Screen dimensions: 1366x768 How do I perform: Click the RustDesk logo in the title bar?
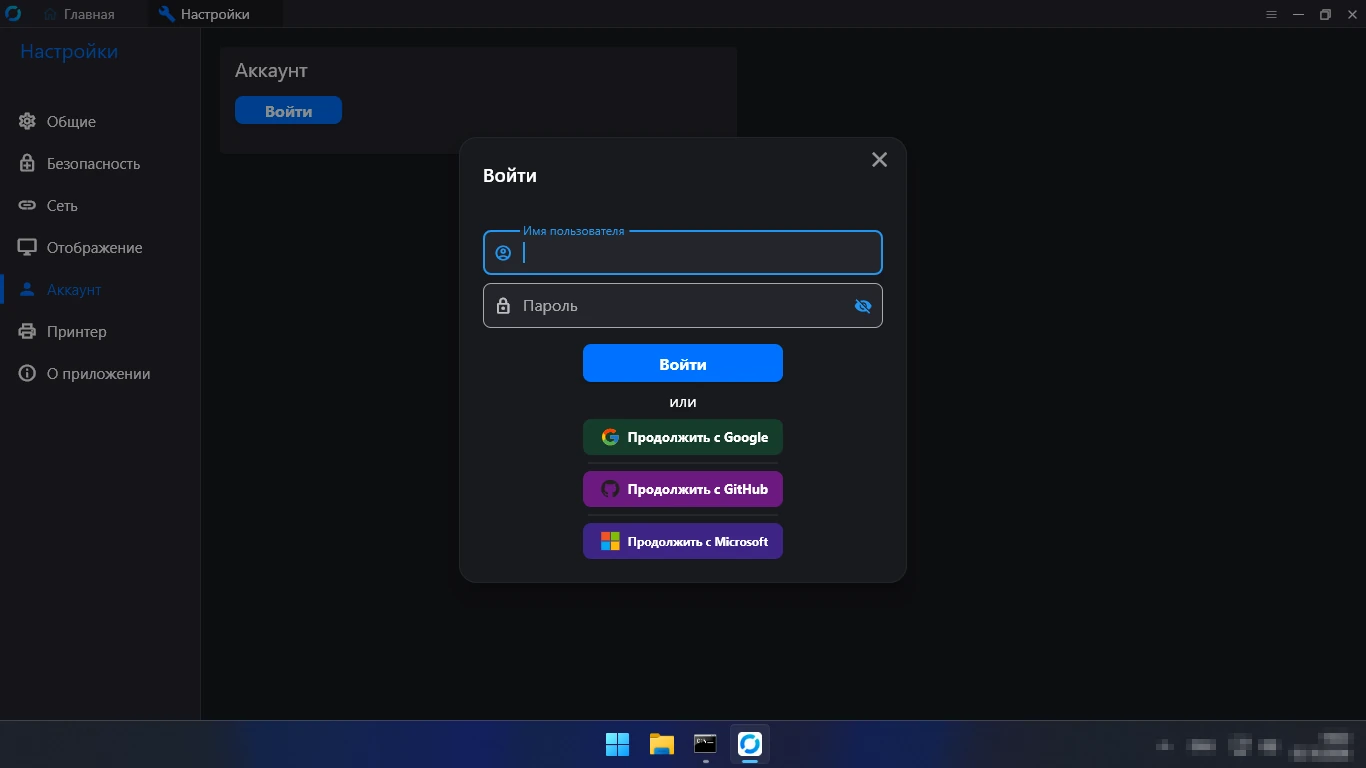tap(13, 14)
